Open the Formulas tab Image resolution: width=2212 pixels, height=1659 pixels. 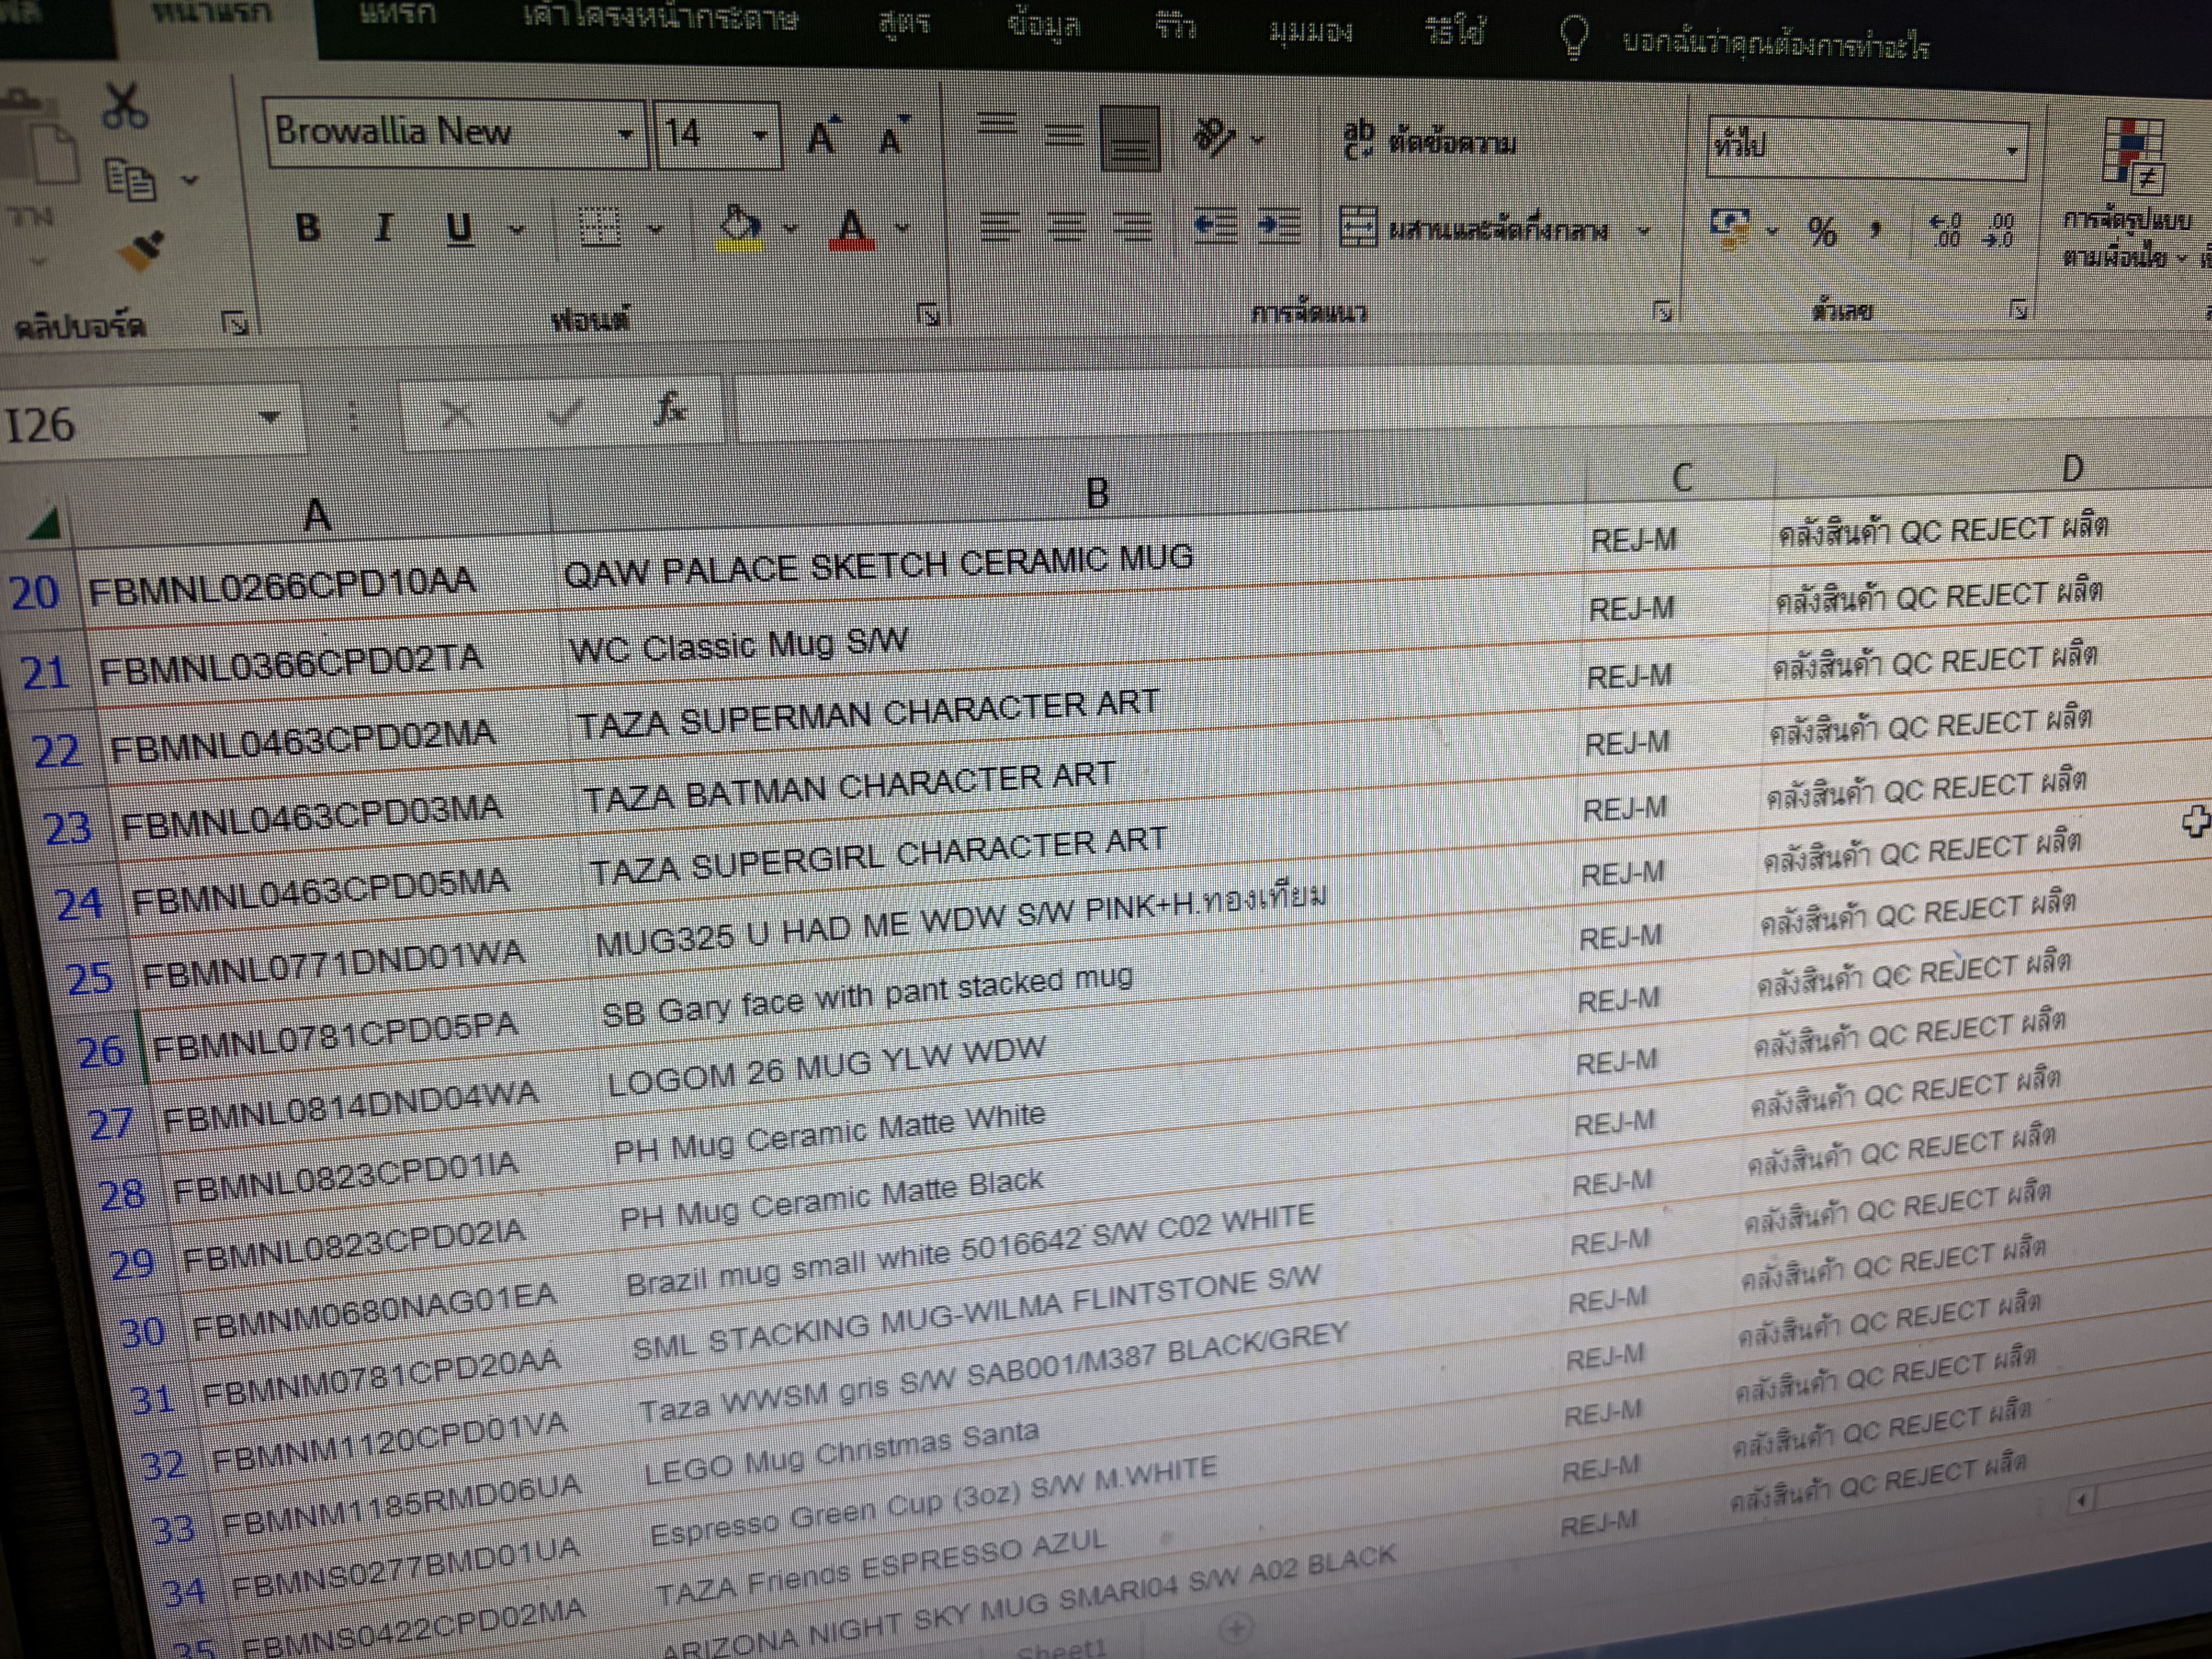(904, 23)
